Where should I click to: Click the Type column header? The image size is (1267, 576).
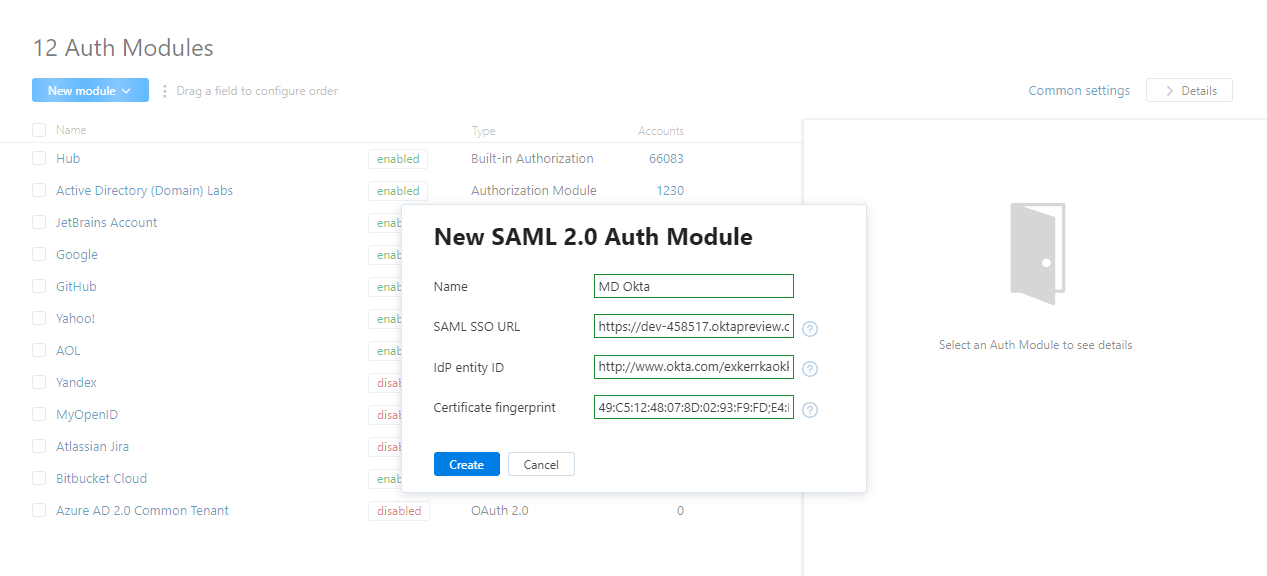pos(483,130)
